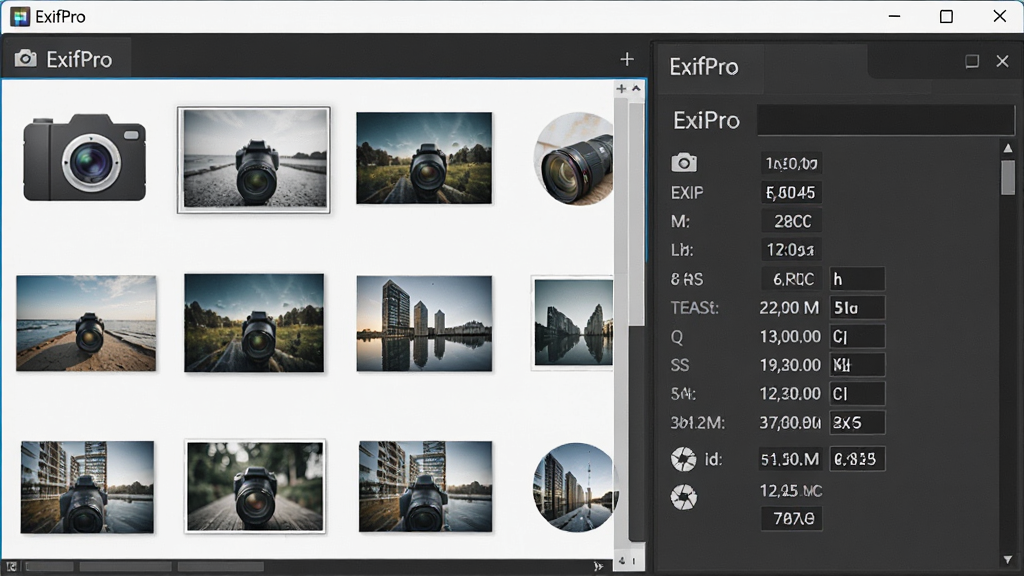Close the dark ExifPro details panel
This screenshot has height=576, width=1024.
click(x=1002, y=61)
